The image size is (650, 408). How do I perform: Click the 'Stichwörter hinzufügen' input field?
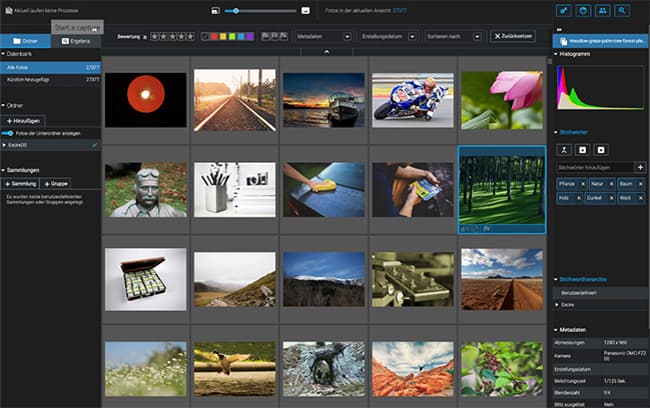tap(595, 167)
